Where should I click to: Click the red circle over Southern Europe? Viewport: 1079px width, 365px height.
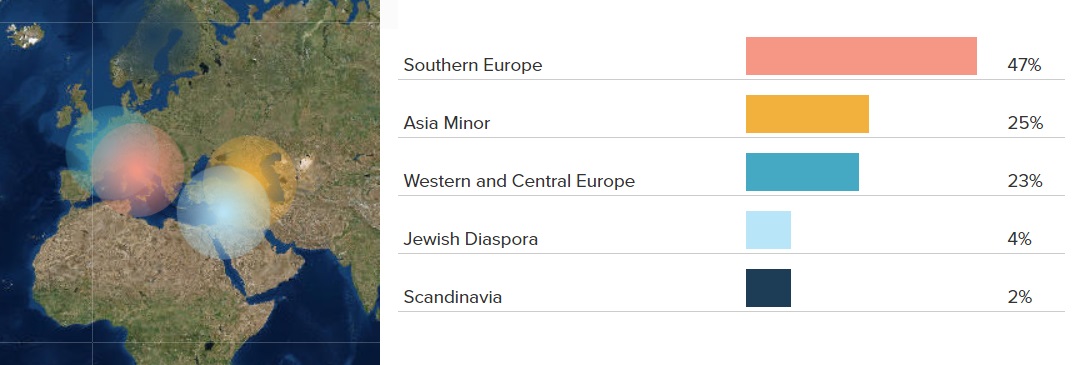click(138, 170)
